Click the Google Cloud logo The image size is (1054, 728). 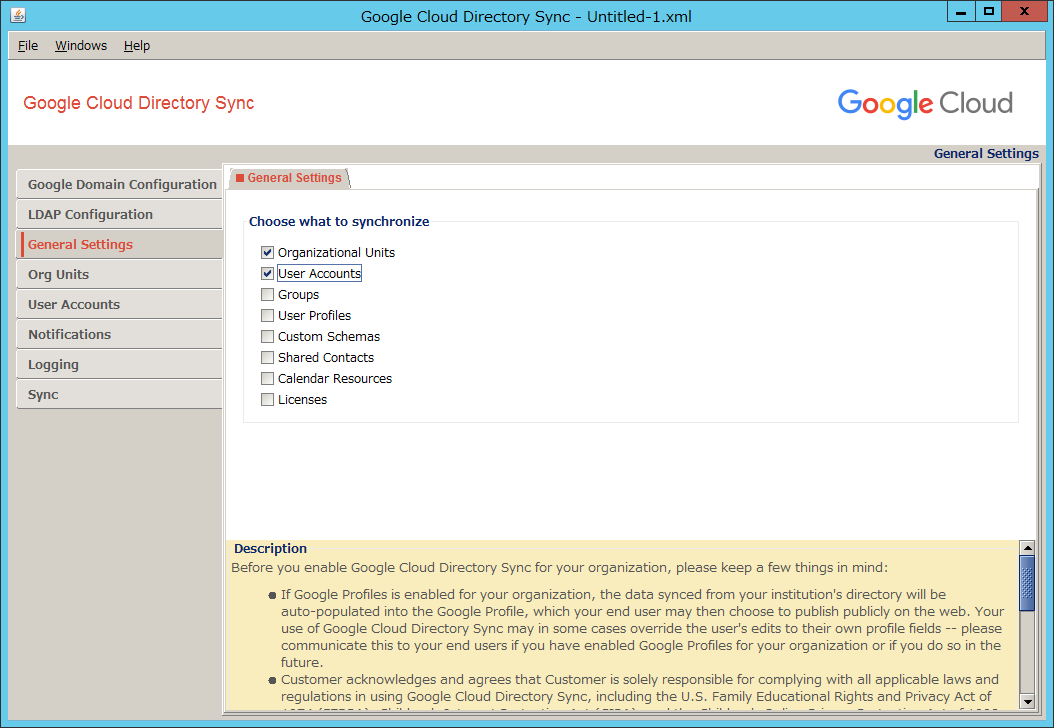pyautogui.click(x=925, y=104)
